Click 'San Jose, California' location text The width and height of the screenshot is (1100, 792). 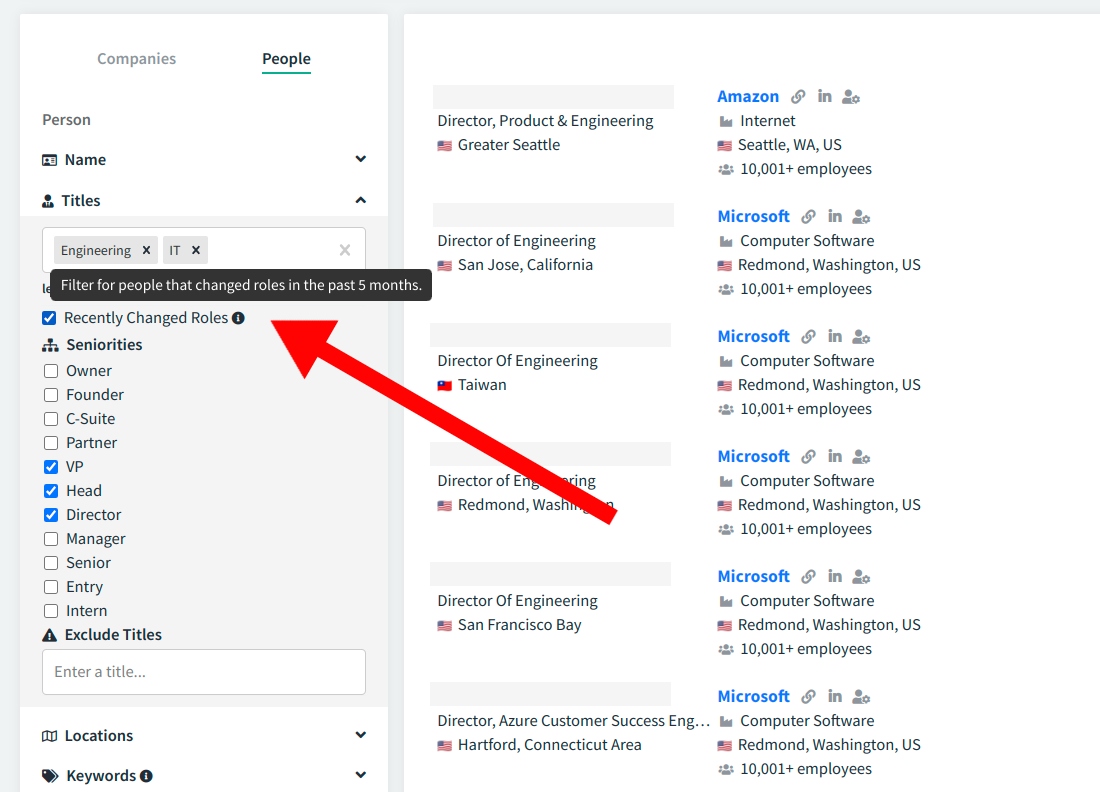point(525,264)
